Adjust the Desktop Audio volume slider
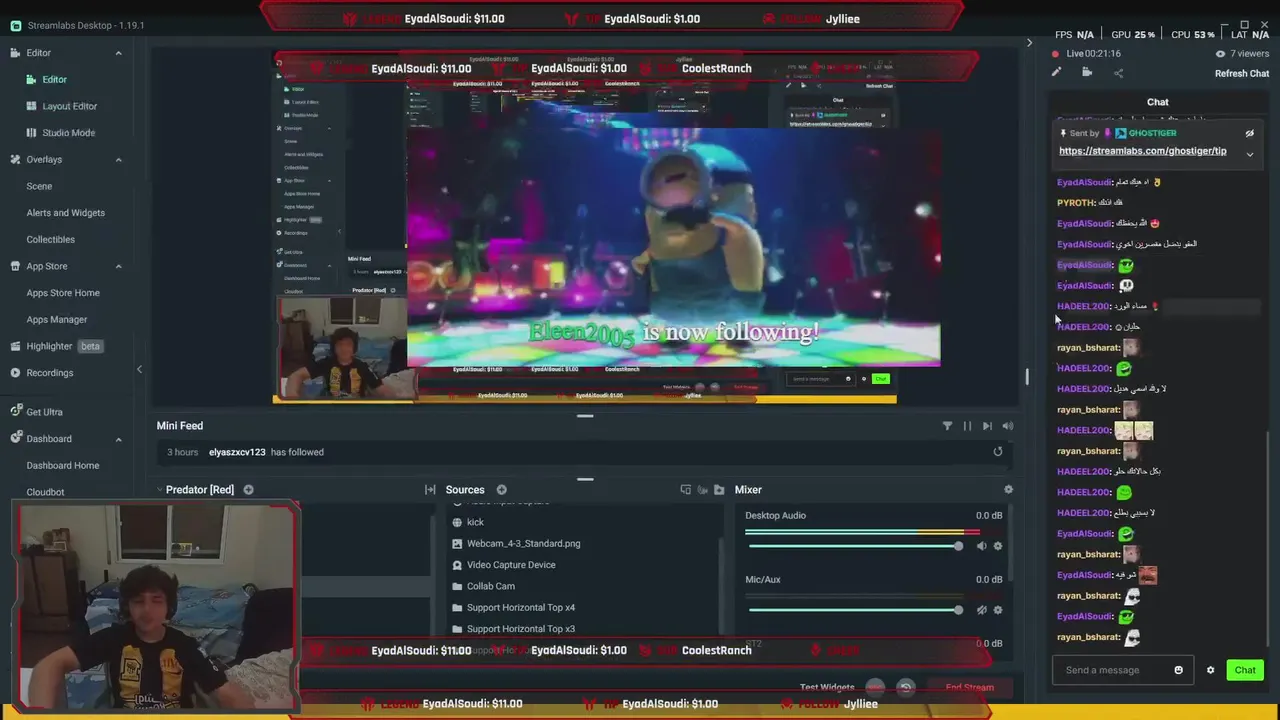1280x720 pixels. point(855,546)
